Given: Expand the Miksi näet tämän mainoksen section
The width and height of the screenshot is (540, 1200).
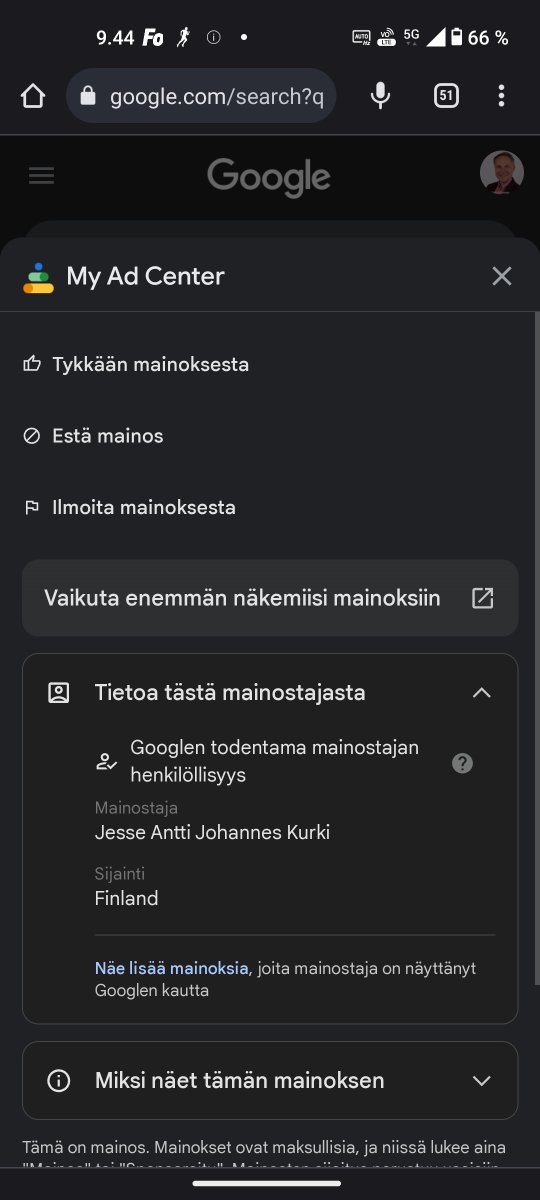Looking at the screenshot, I should click(x=270, y=1081).
